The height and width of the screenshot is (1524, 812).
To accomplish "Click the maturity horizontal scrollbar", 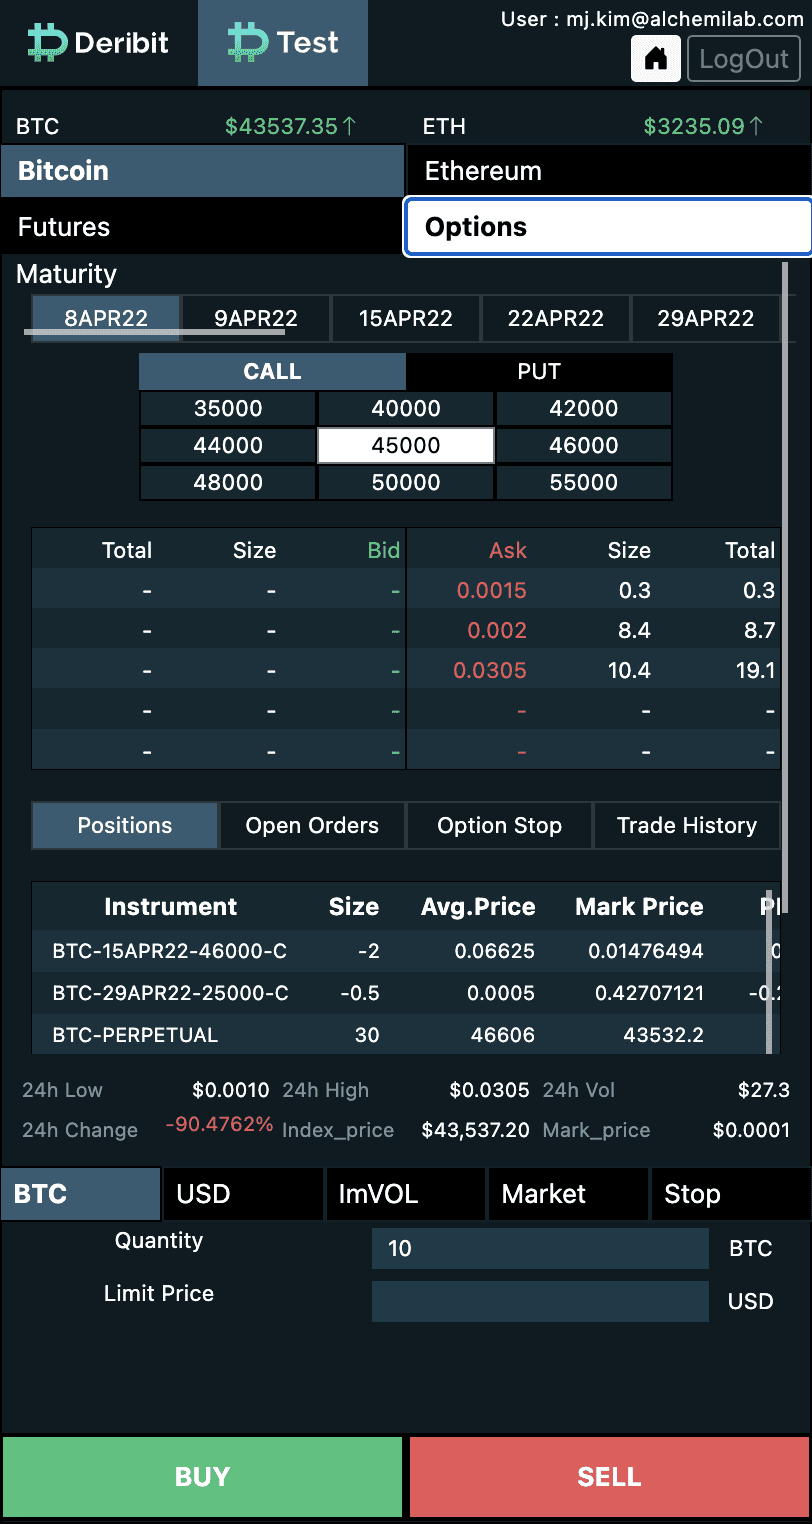I will (x=155, y=331).
